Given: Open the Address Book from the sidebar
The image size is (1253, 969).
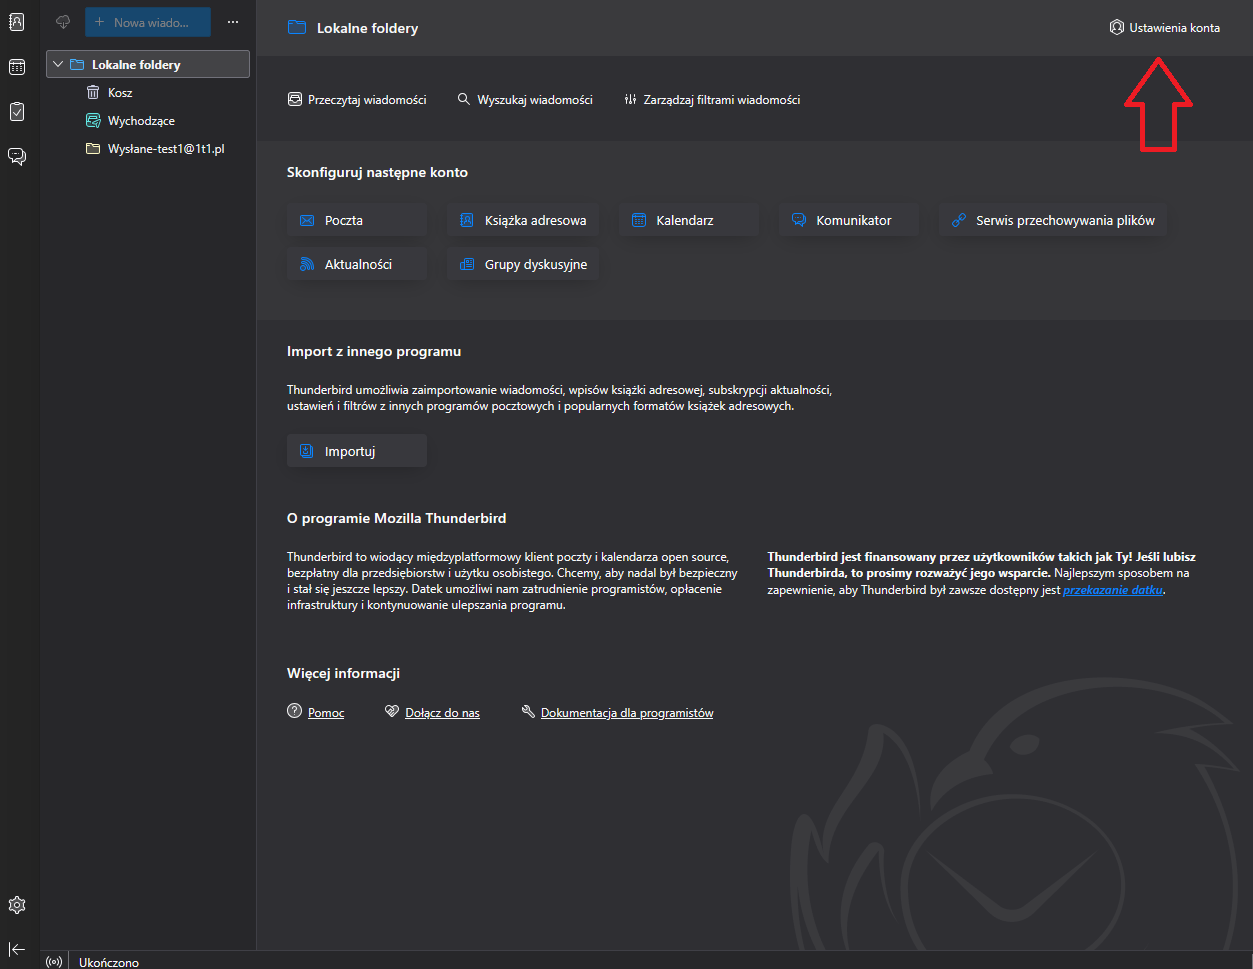Looking at the screenshot, I should click(x=17, y=22).
